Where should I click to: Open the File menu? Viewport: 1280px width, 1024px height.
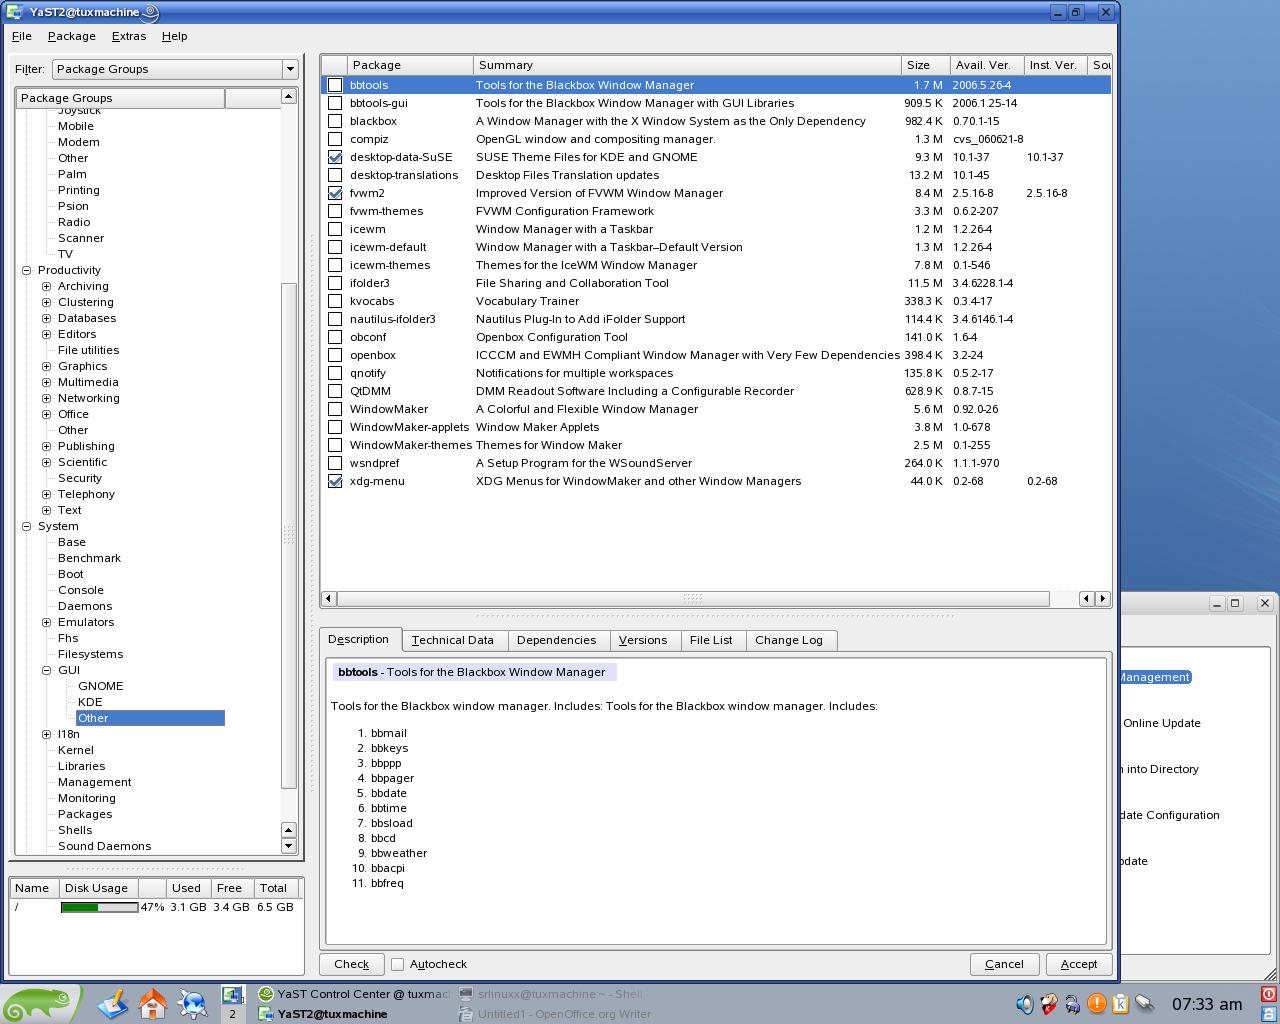pyautogui.click(x=21, y=36)
